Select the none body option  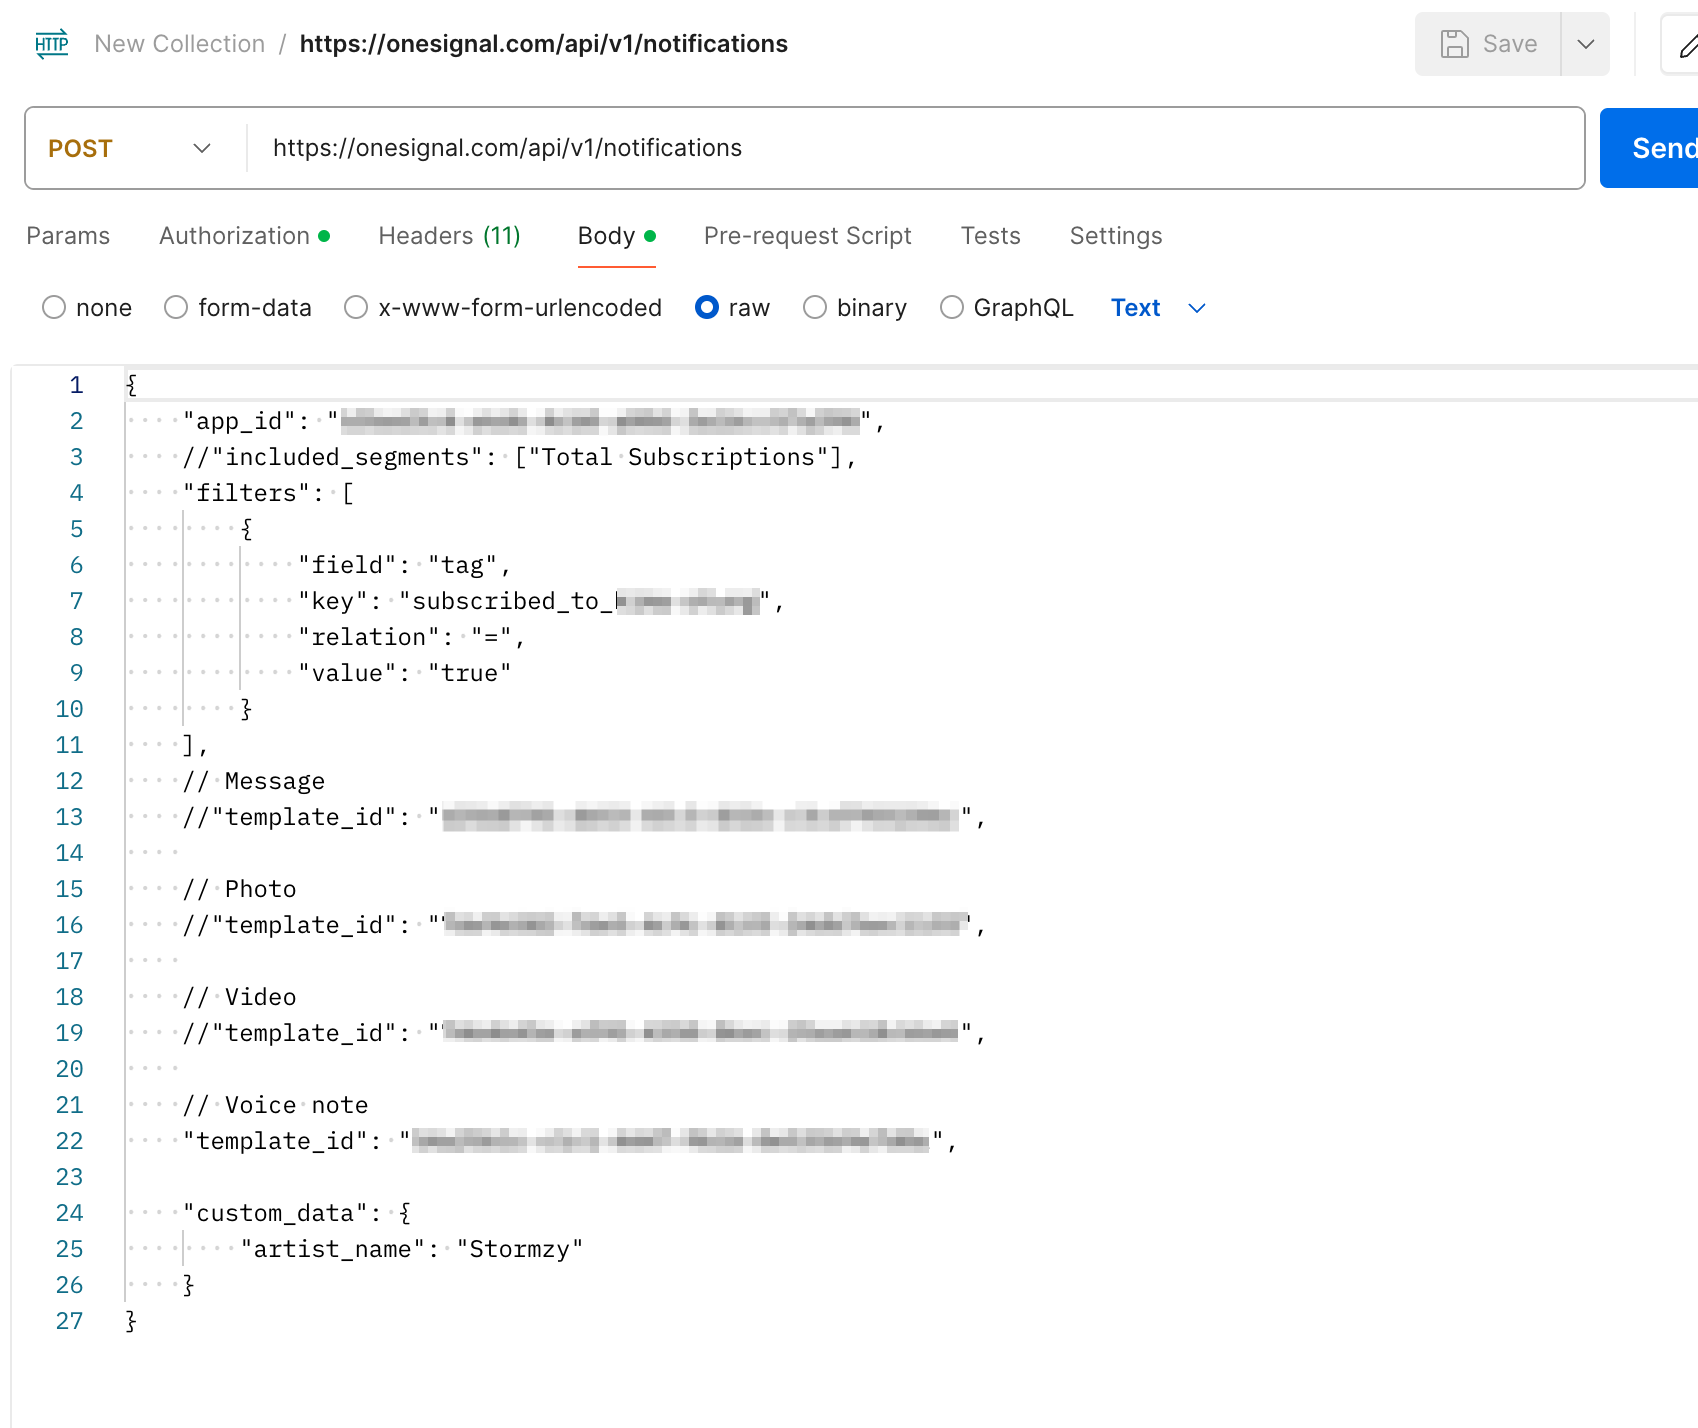pyautogui.click(x=54, y=308)
